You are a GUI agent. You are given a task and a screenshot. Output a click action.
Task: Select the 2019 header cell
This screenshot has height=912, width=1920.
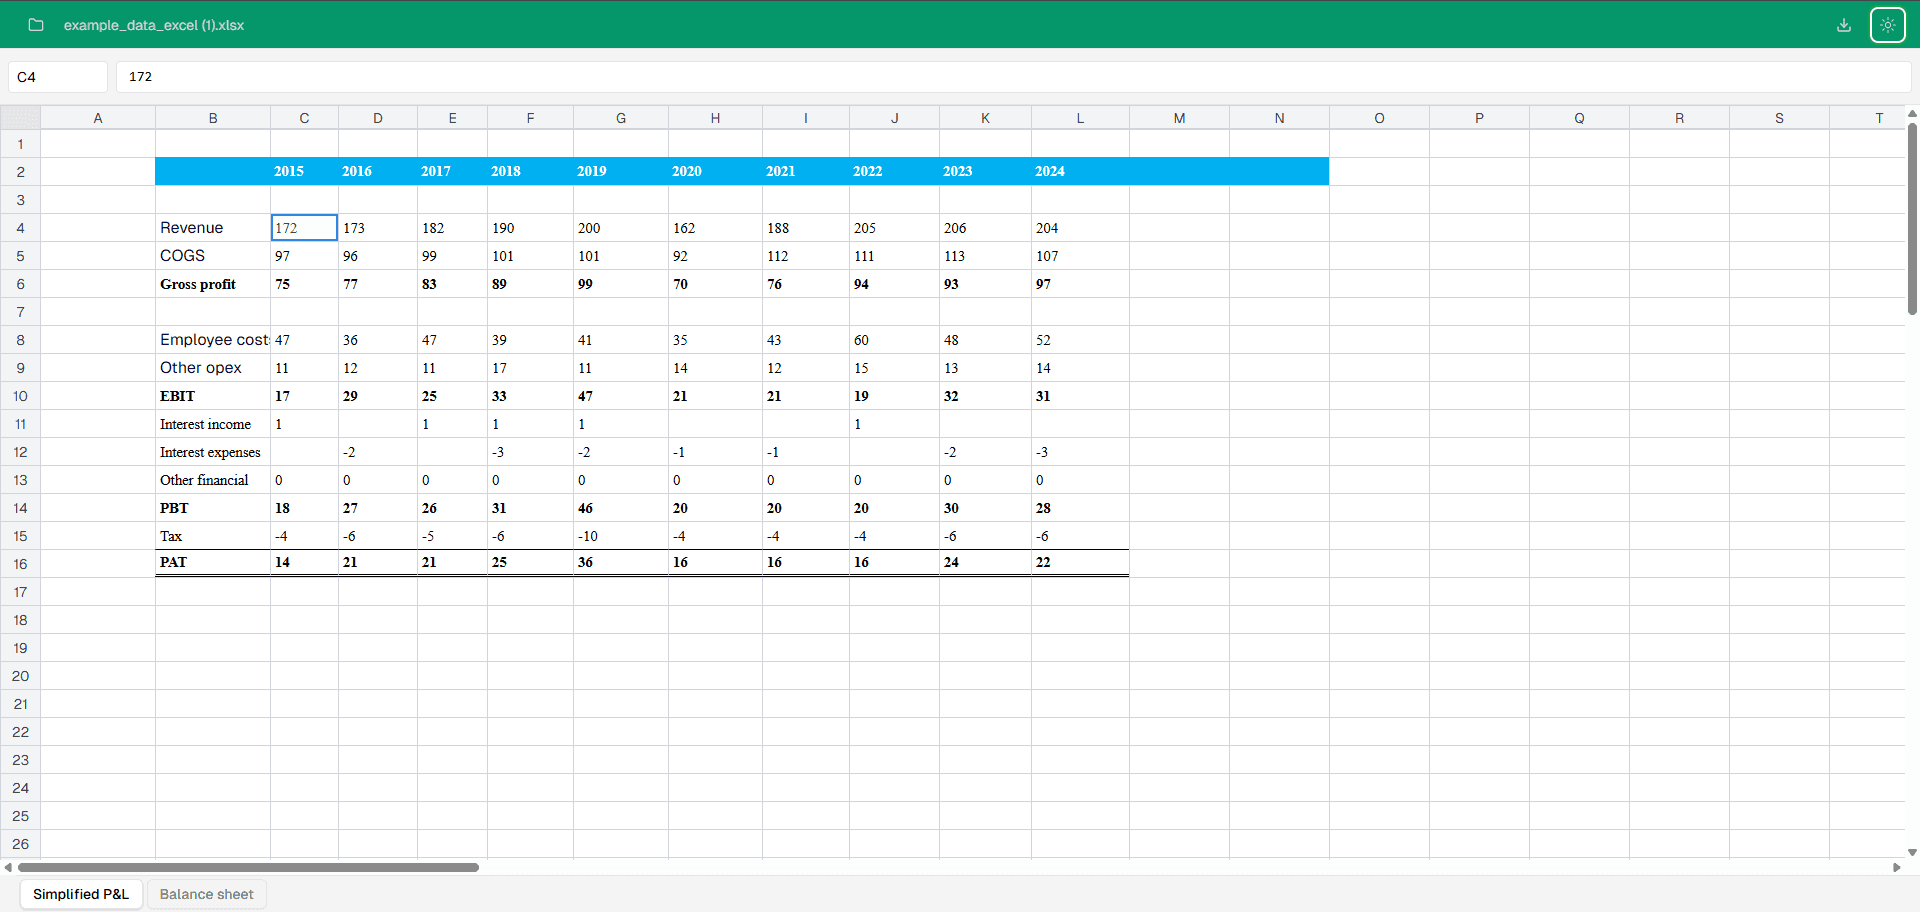coord(620,171)
